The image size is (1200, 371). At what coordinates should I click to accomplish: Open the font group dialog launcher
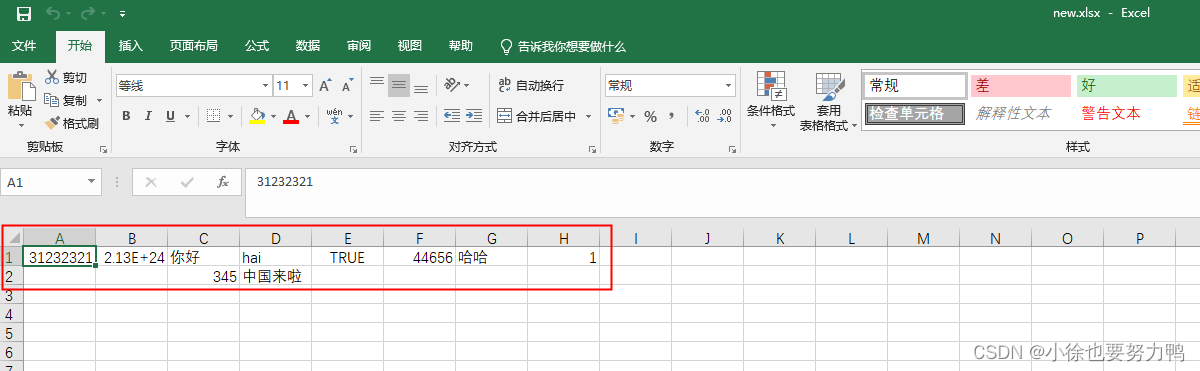pos(354,149)
